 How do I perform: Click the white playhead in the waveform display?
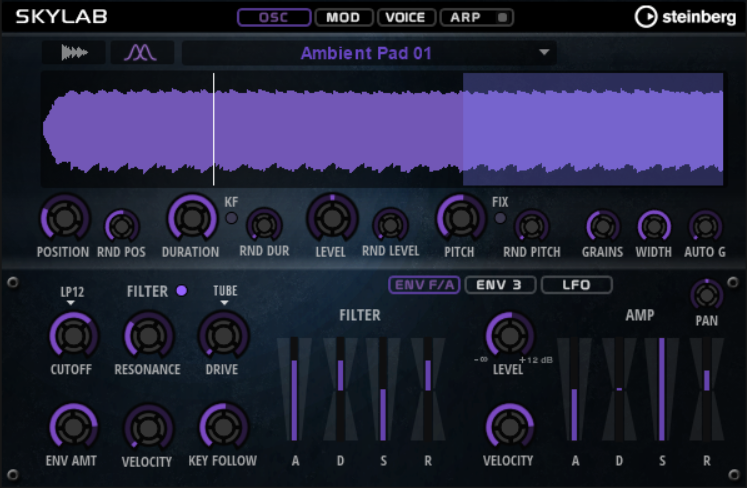(213, 129)
